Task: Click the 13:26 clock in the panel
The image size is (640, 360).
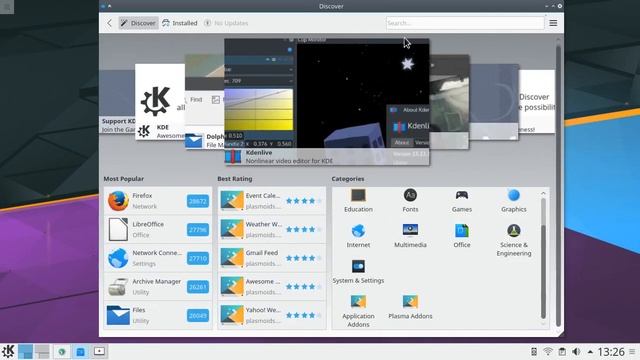Action: [611, 351]
